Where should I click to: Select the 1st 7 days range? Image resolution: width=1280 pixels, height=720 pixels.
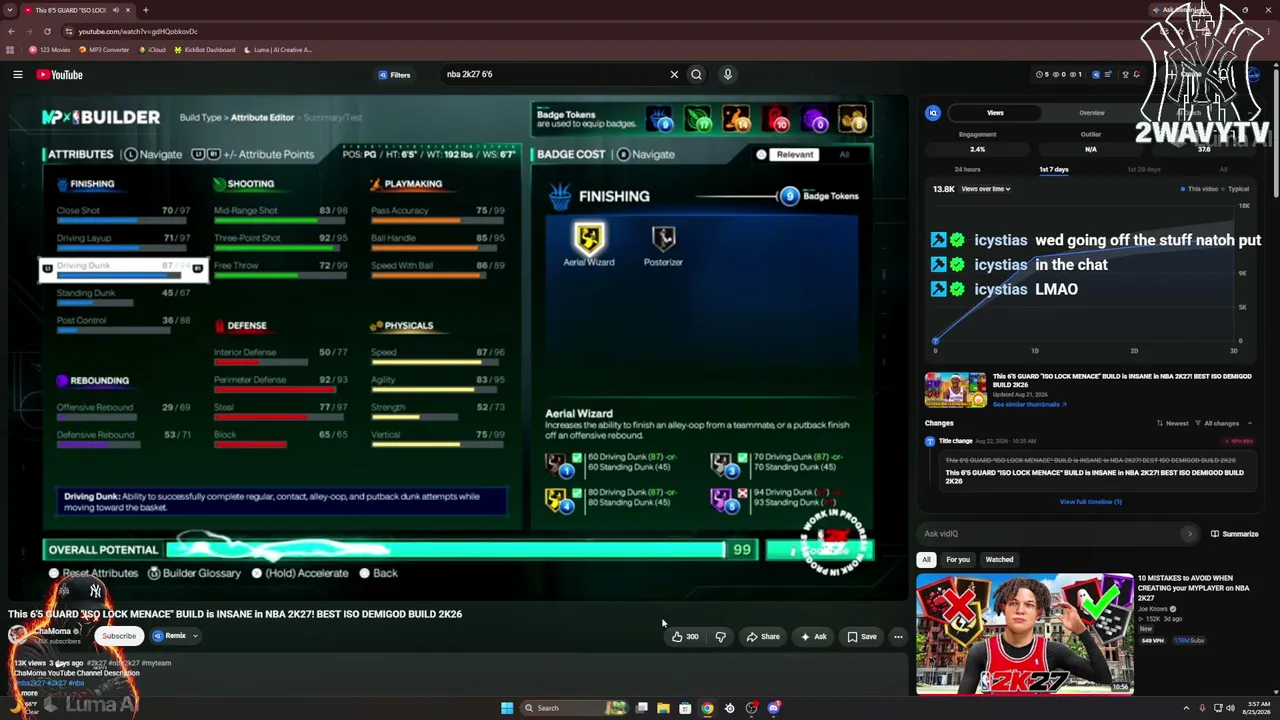coord(1053,169)
